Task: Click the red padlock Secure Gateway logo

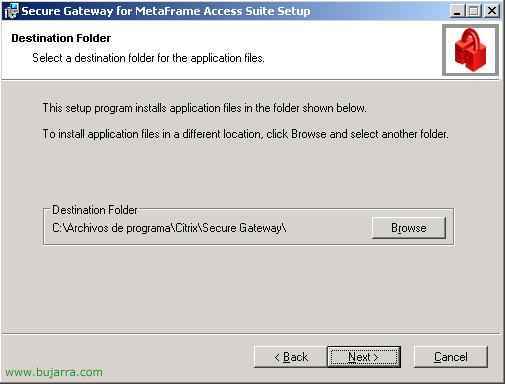Action: (x=470, y=50)
